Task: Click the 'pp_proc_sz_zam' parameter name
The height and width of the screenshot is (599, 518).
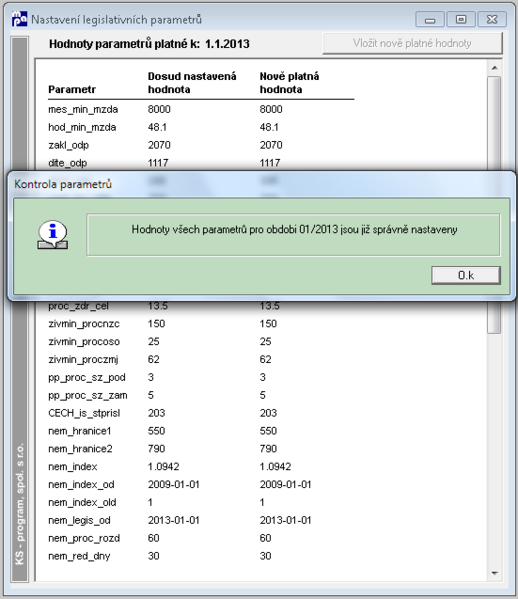Action: (x=88, y=395)
